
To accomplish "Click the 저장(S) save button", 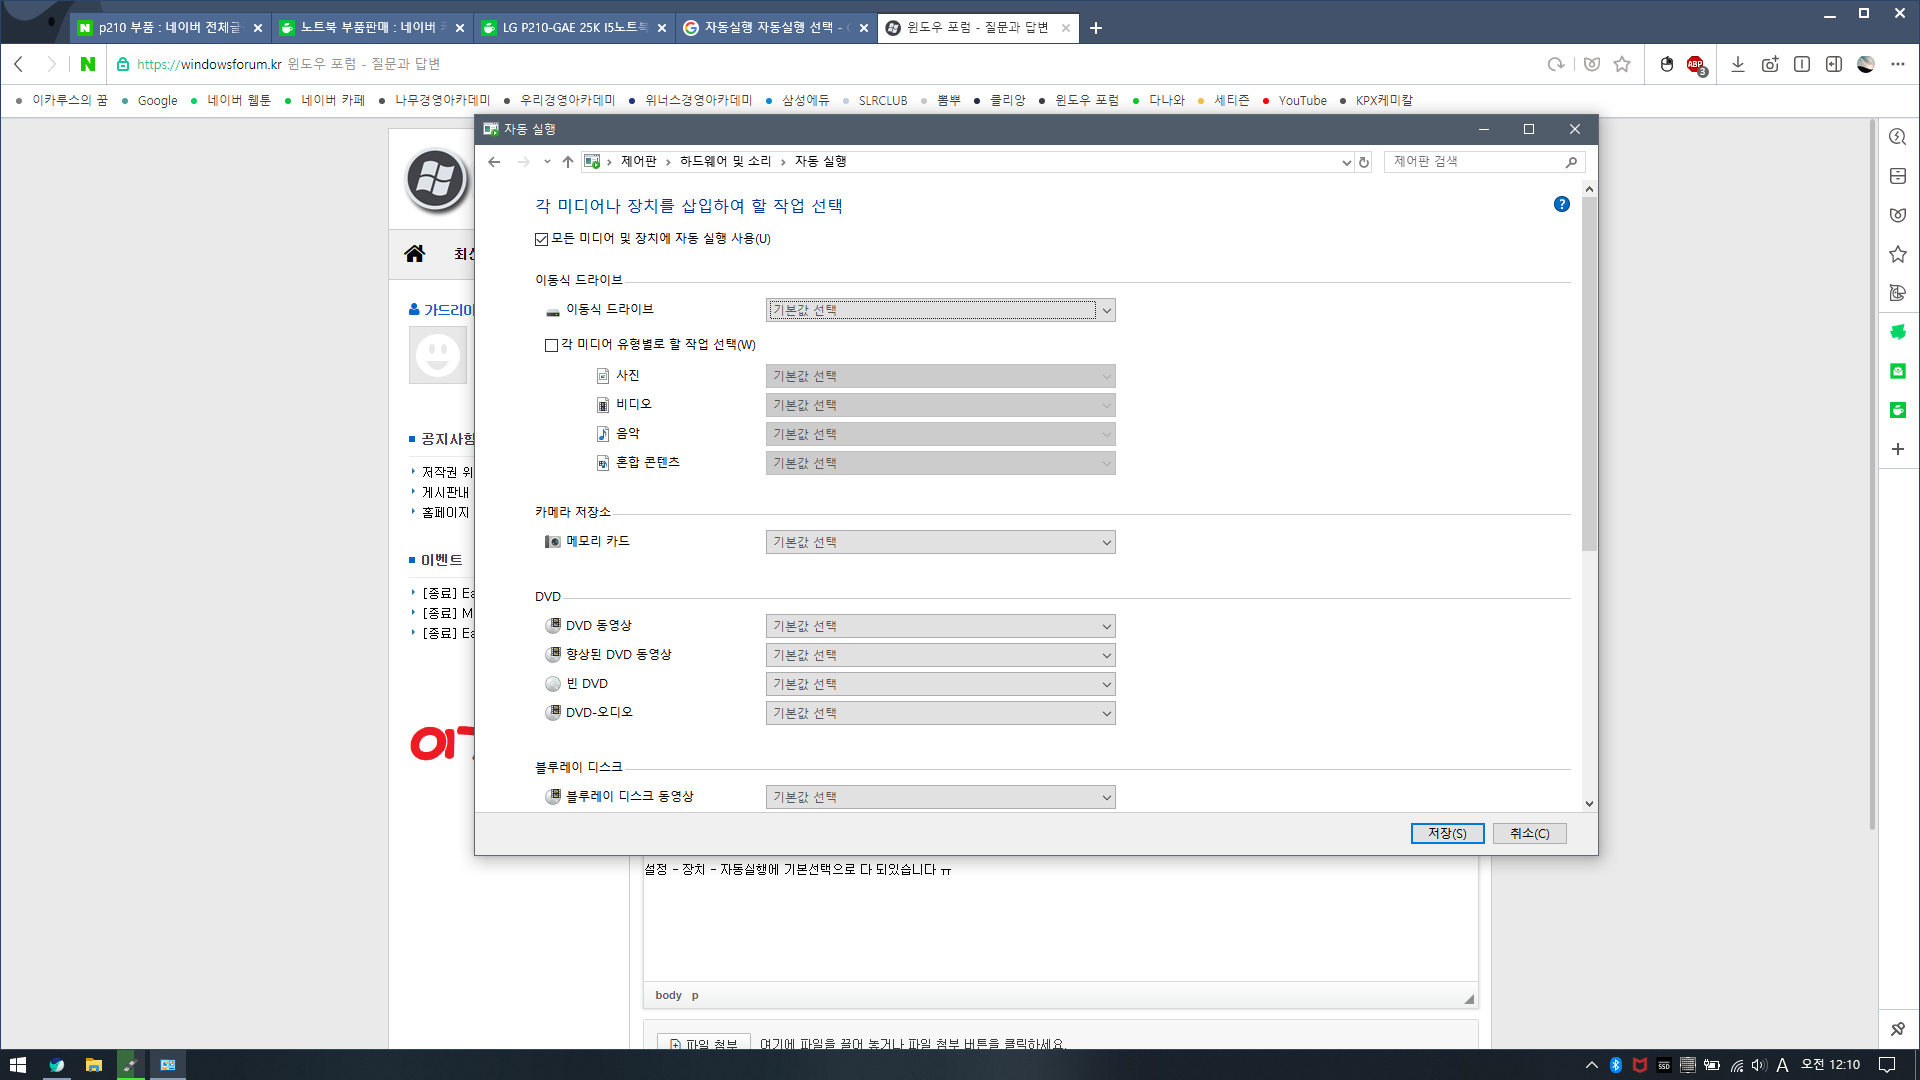I will 1447,834.
